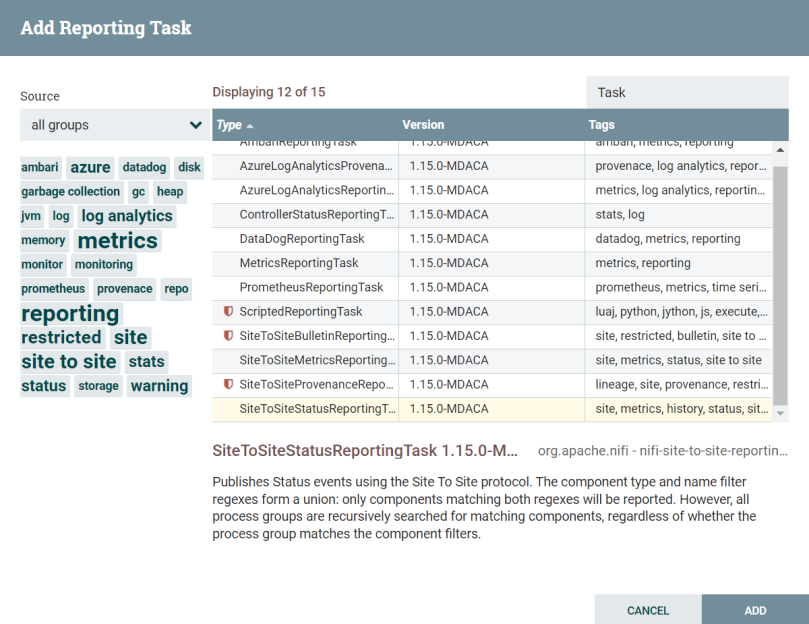The width and height of the screenshot is (809, 624).
Task: Filter by the "metrics" tag
Action: coord(117,240)
